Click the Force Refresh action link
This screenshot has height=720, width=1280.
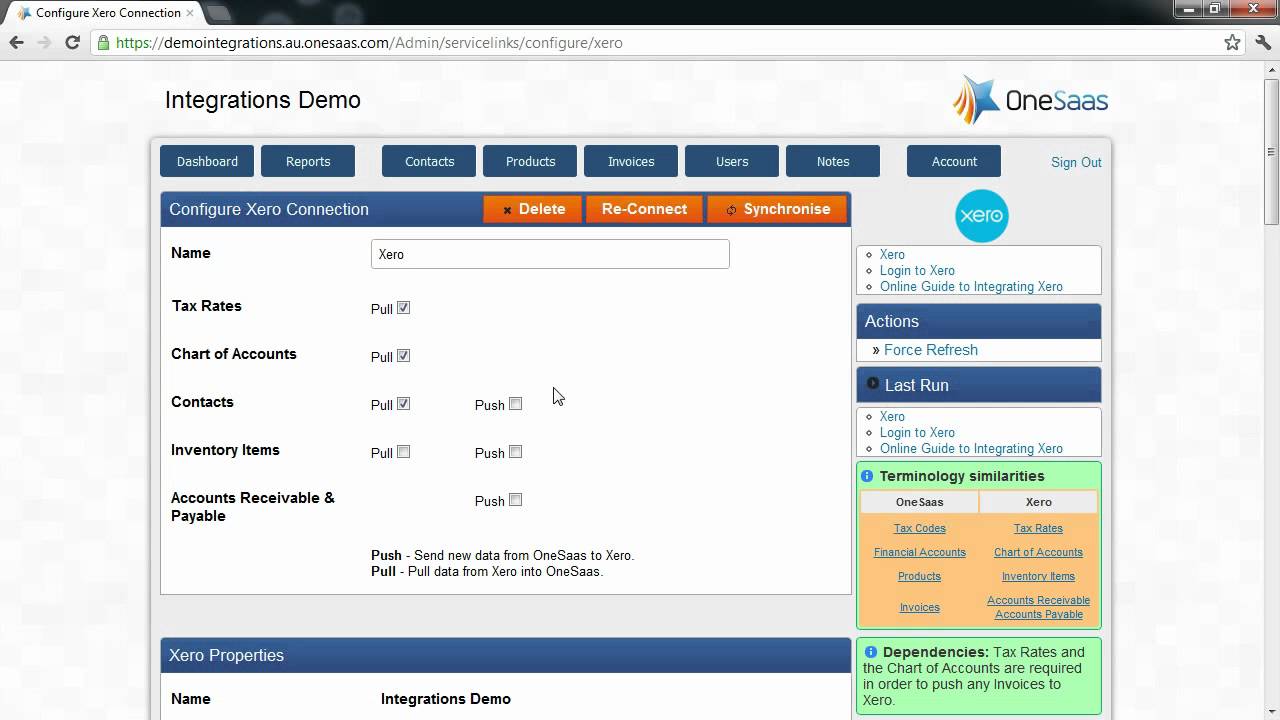tap(931, 350)
